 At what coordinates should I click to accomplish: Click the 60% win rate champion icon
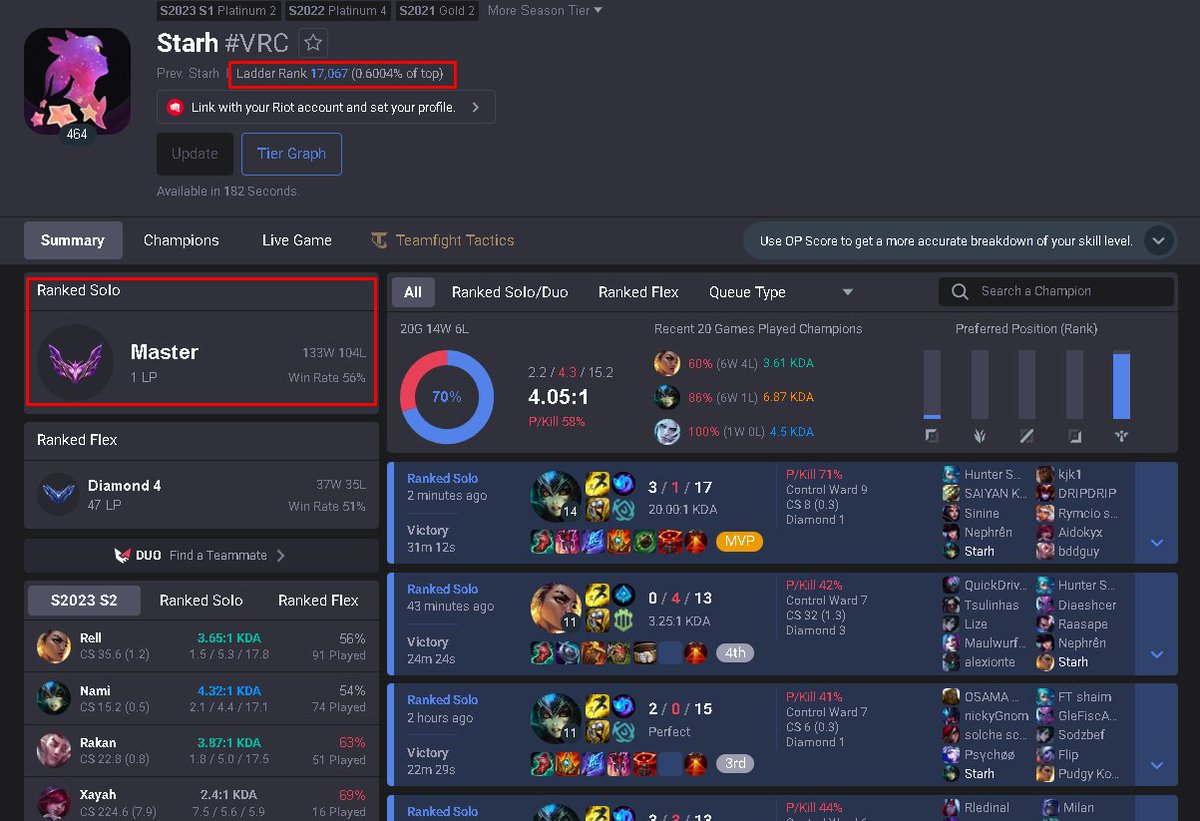[667, 363]
